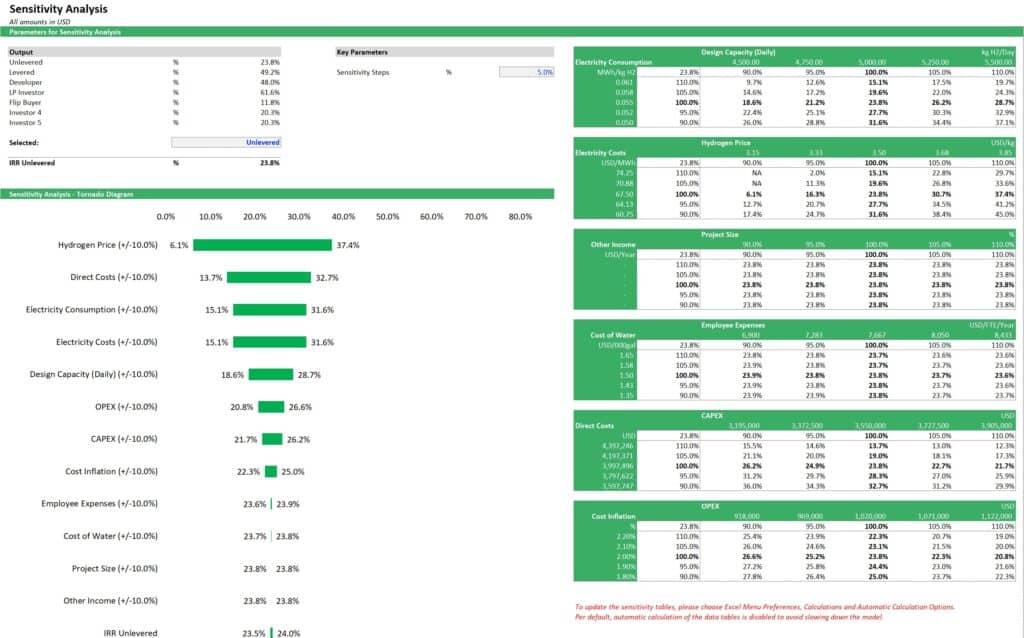Viewport: 1024px width, 638px height.
Task: Select the 9.7% cell in Design Capacity table
Action: [x=754, y=83]
